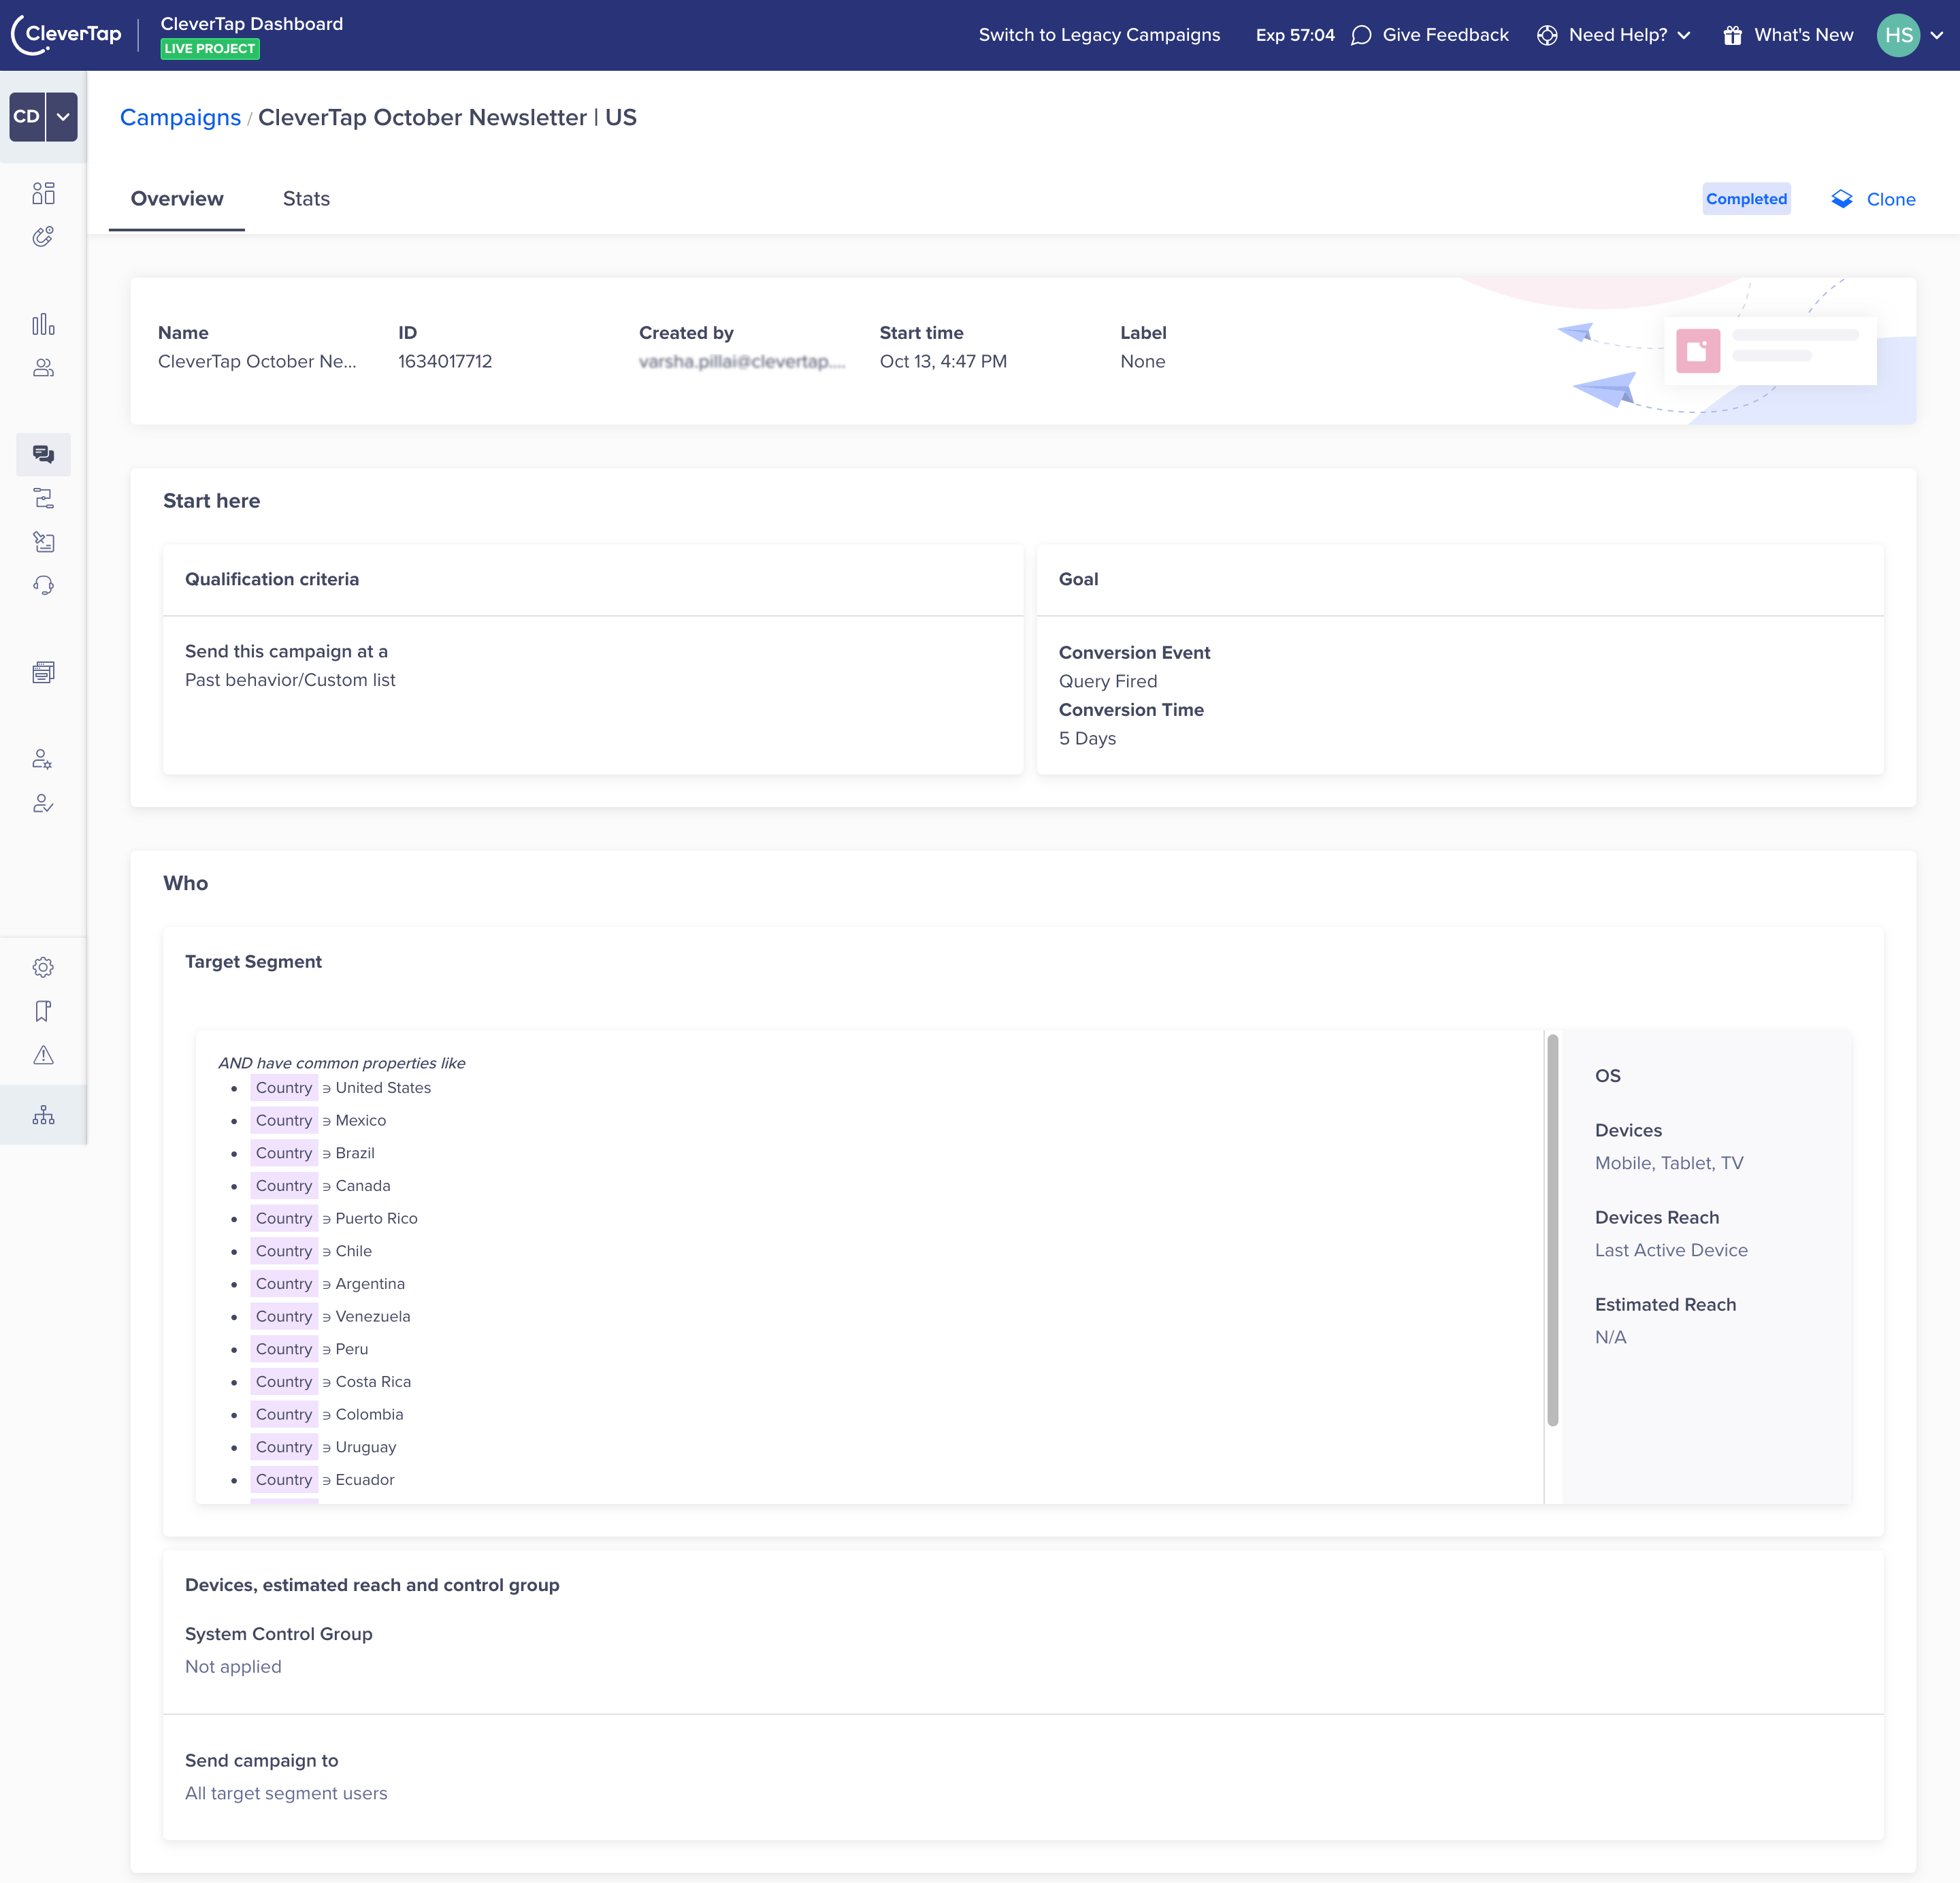The image size is (1960, 1883).
Task: Click the Last Active Device value
Action: 1671,1250
